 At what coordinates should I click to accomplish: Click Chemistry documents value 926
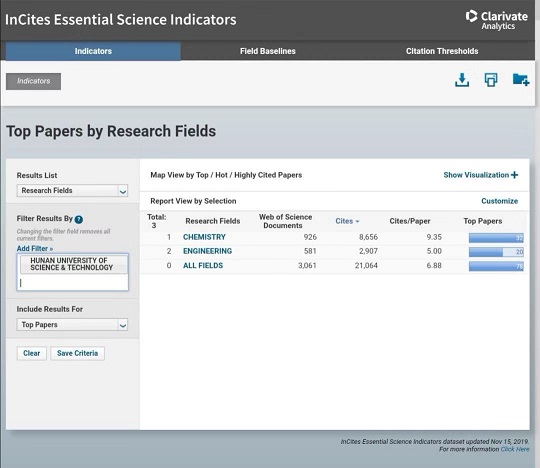coord(310,237)
